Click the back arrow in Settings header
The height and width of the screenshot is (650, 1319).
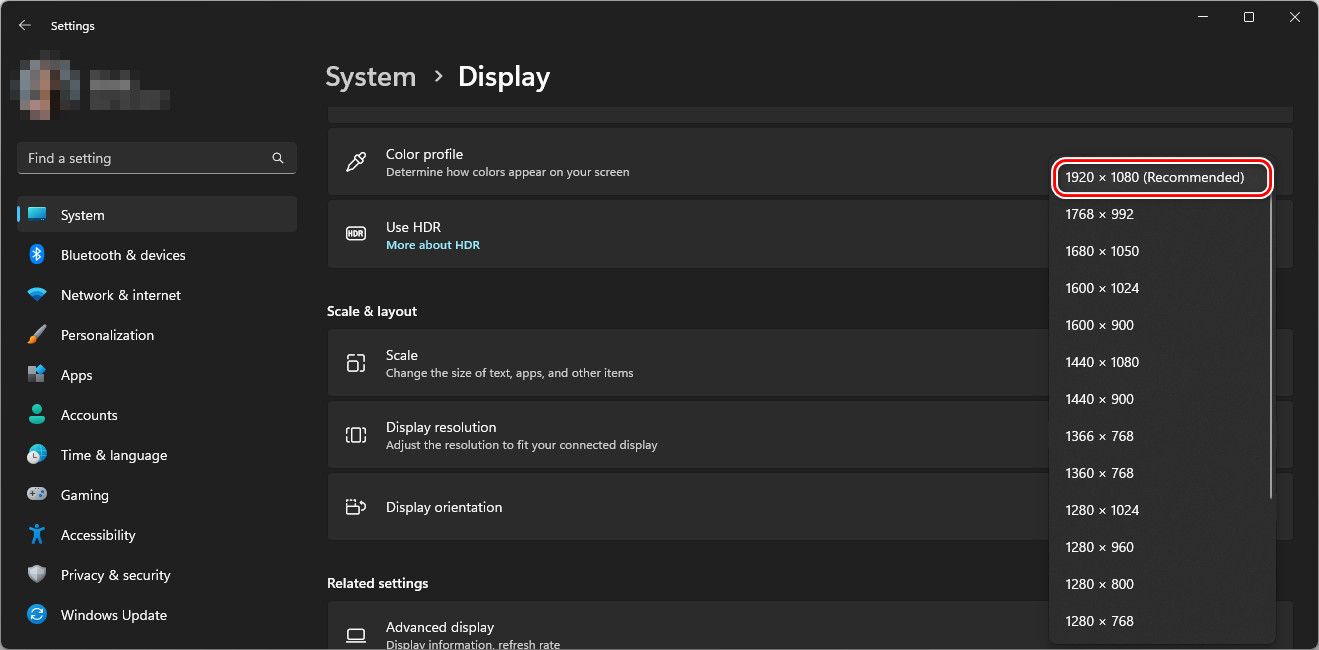click(25, 26)
